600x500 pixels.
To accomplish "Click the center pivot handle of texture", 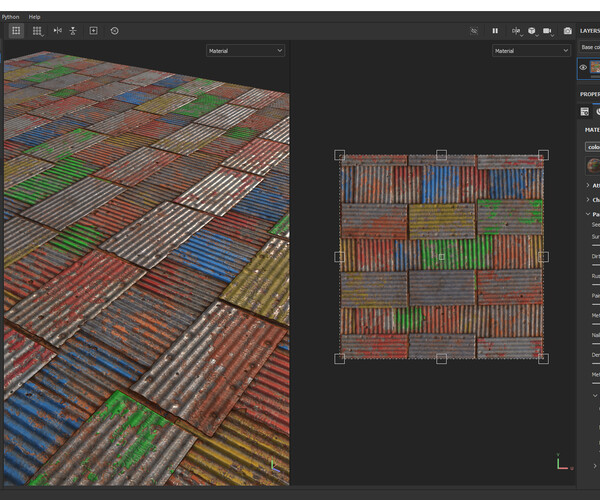I will pos(441,257).
